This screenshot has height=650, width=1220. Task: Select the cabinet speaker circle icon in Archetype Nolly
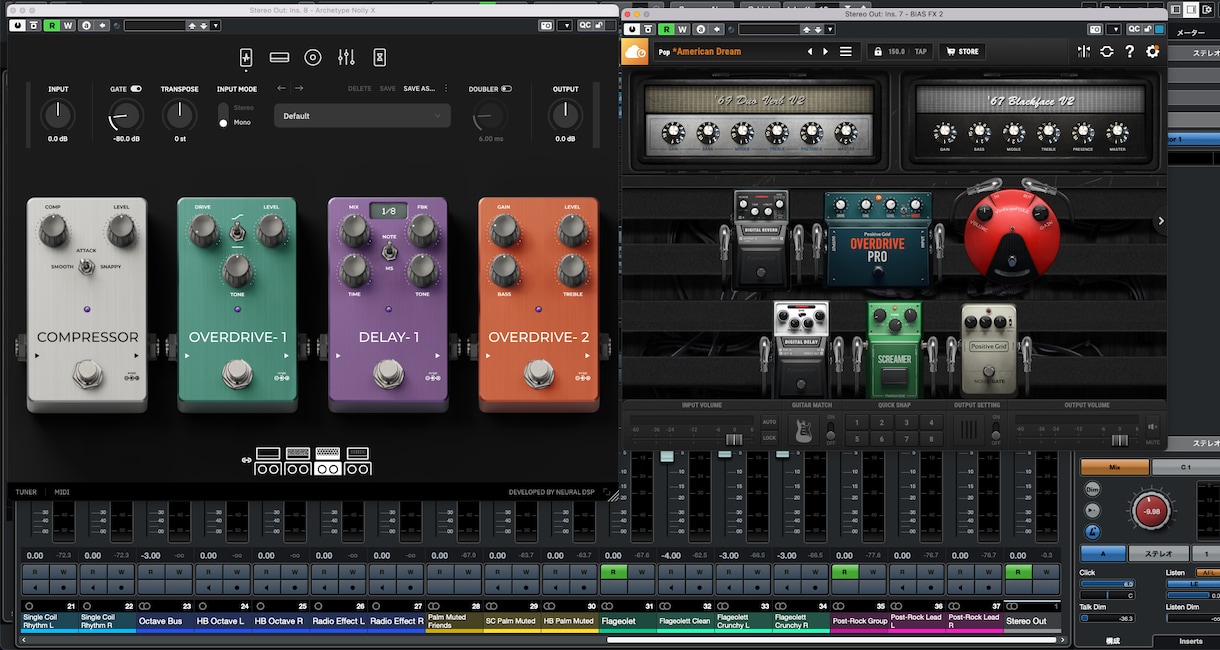pyautogui.click(x=313, y=58)
